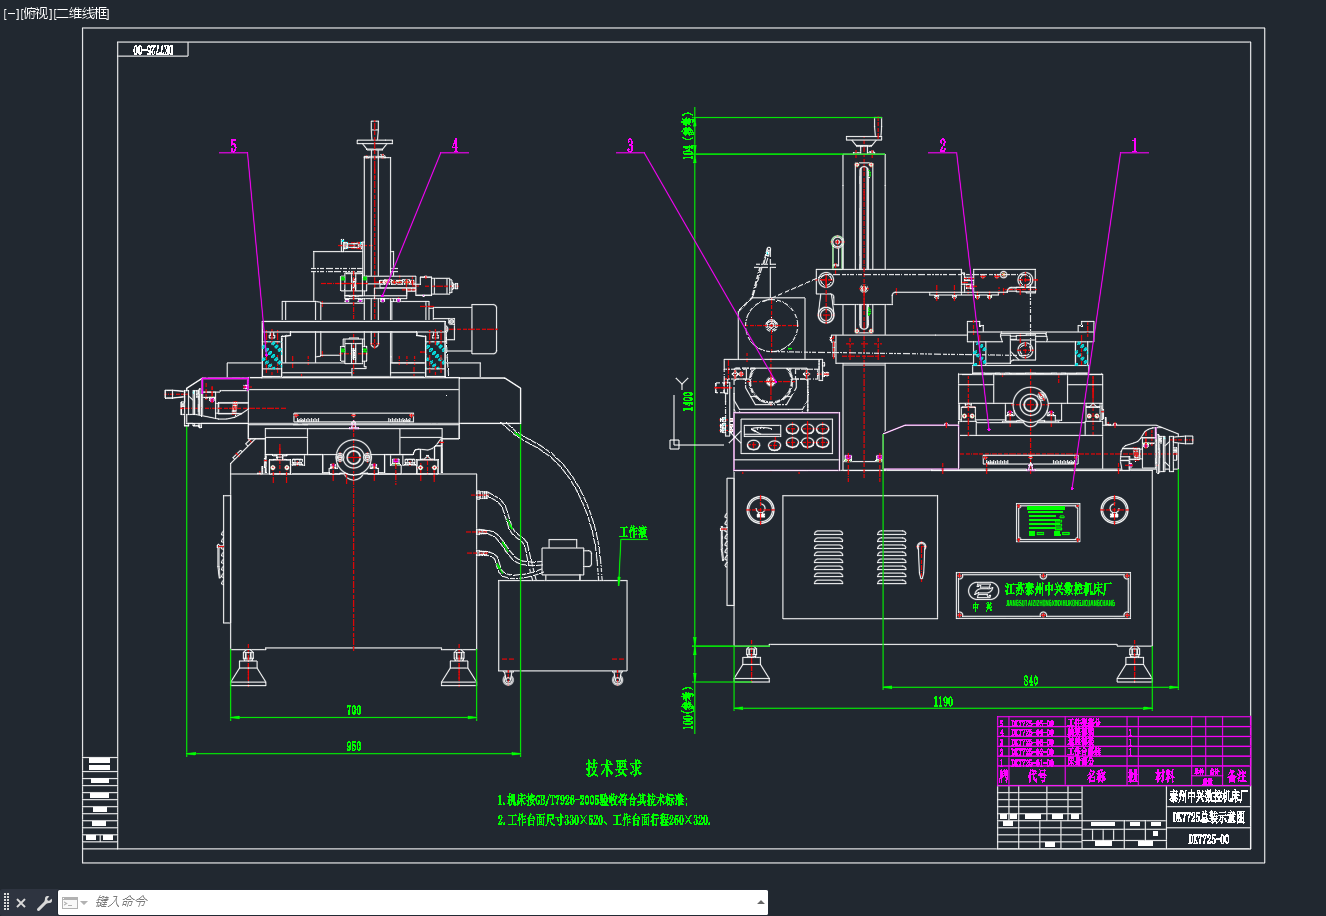This screenshot has width=1326, height=916.
Task: Select the 工作液 label text
Action: coord(633,532)
